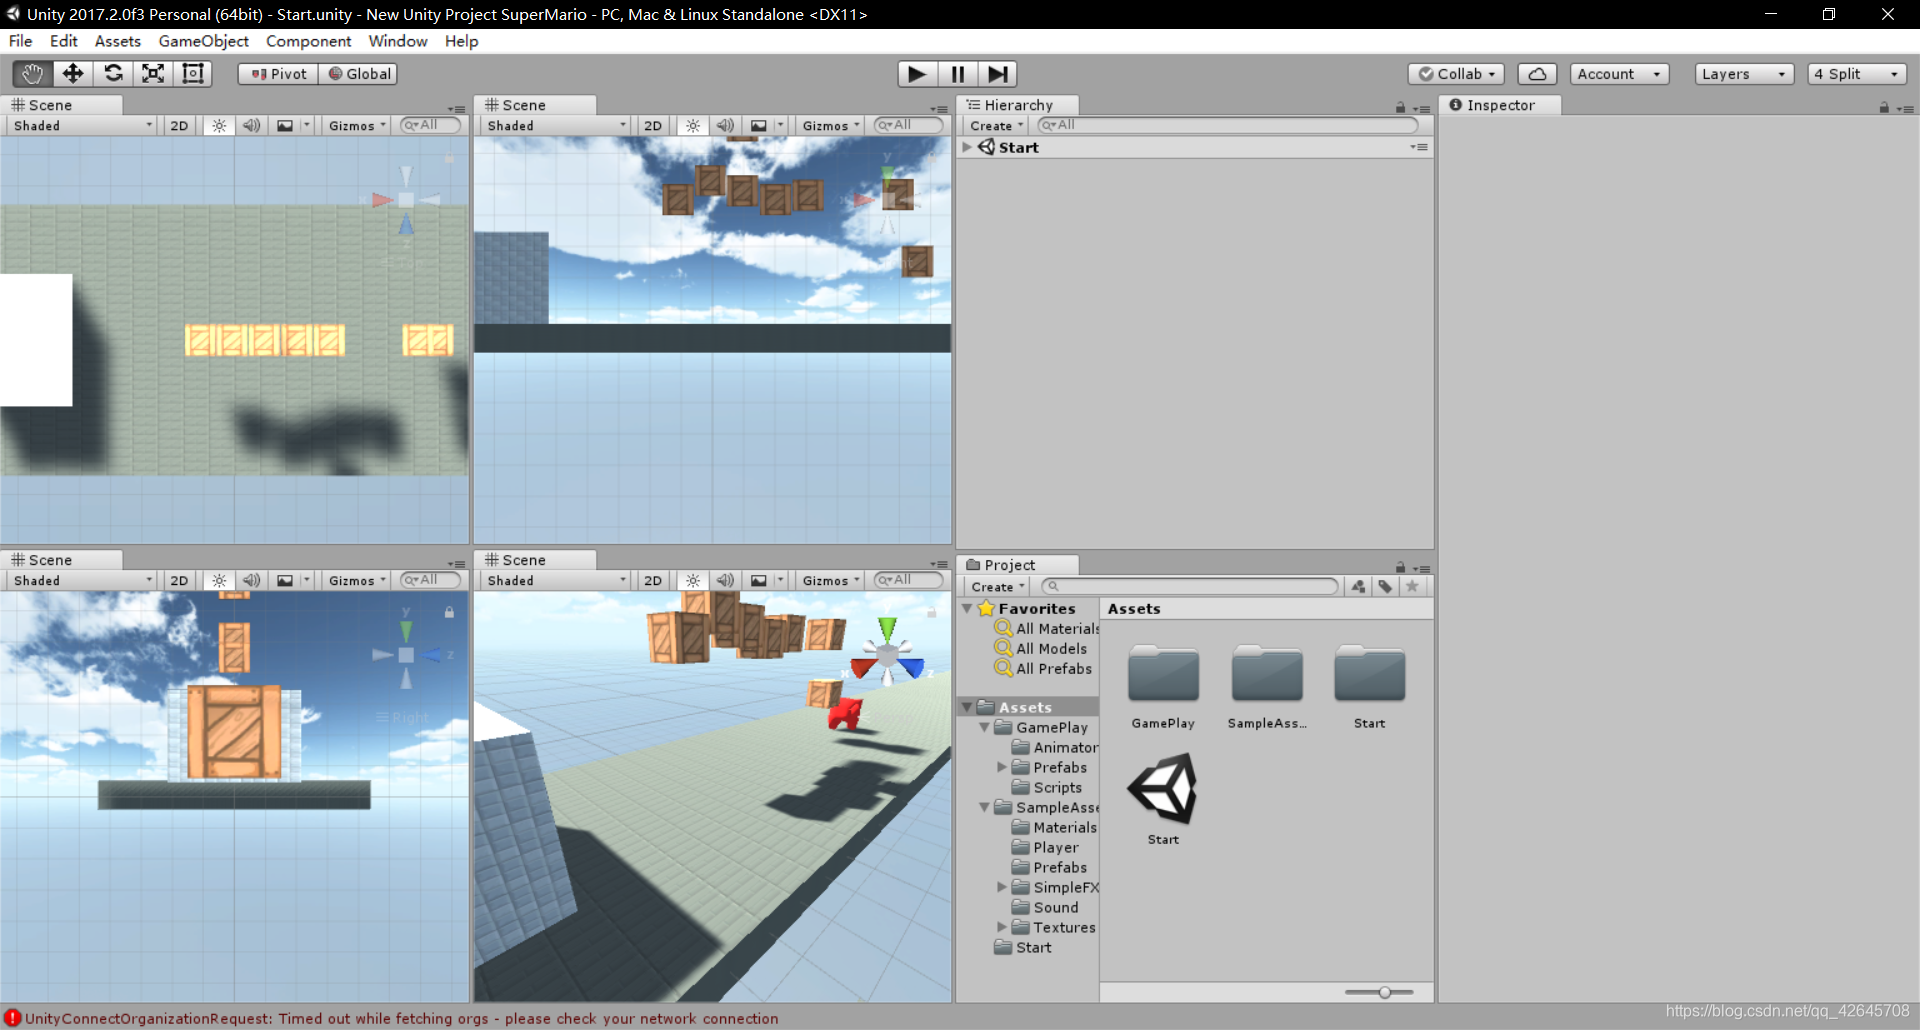The height and width of the screenshot is (1030, 1920).
Task: Toggle audio in bottom-right Scene view
Action: pos(725,581)
